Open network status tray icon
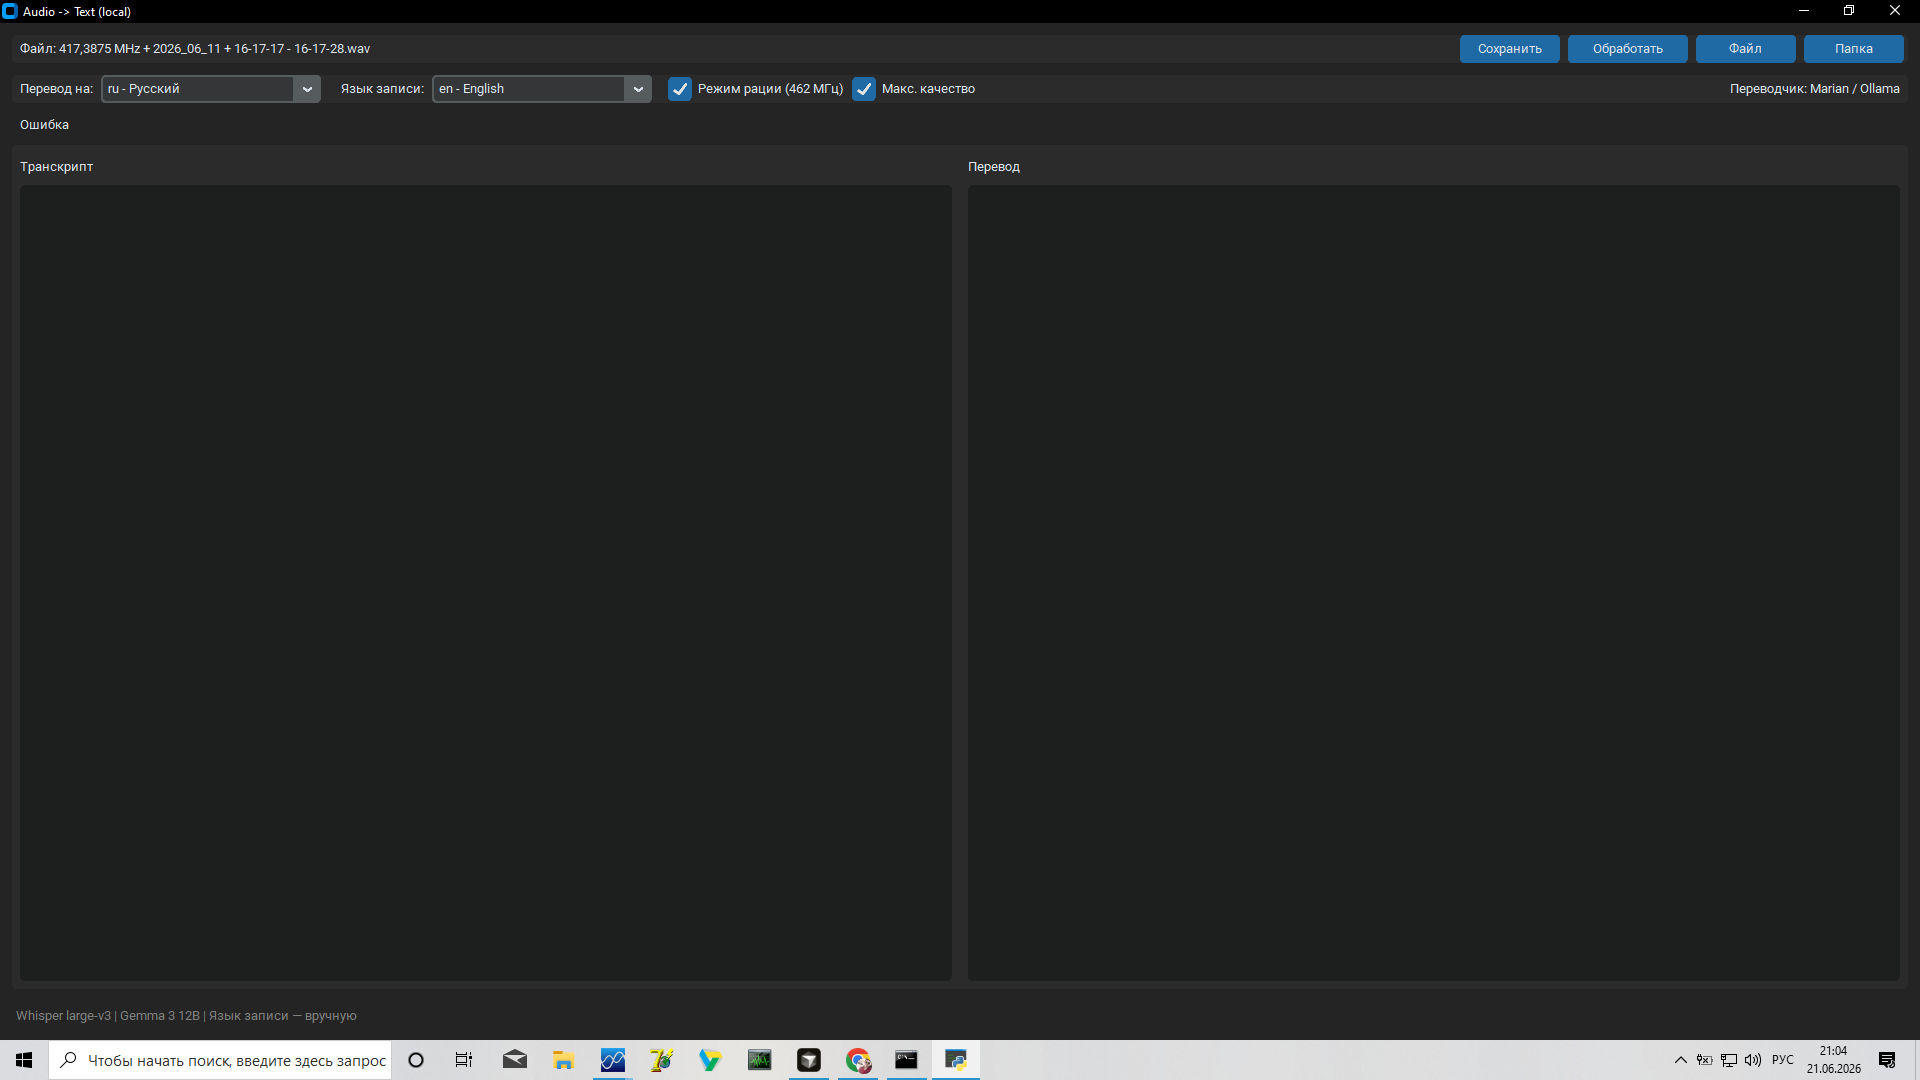This screenshot has width=1920, height=1080. [x=1729, y=1060]
